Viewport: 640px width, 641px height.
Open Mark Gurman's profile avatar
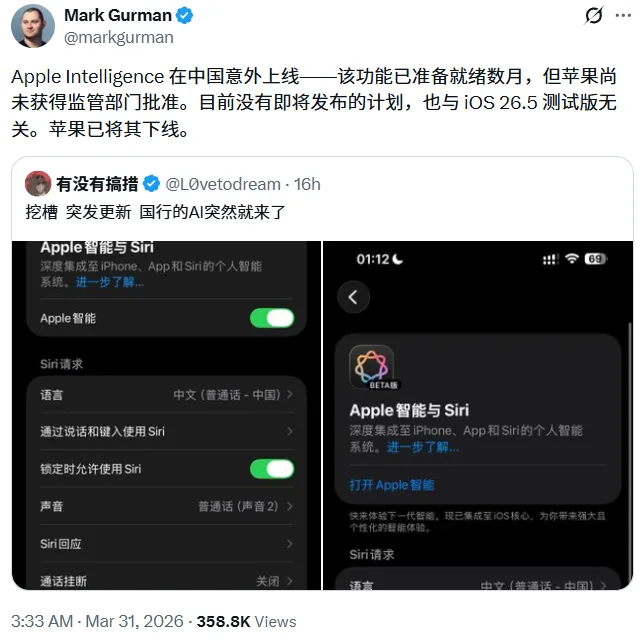[33, 26]
